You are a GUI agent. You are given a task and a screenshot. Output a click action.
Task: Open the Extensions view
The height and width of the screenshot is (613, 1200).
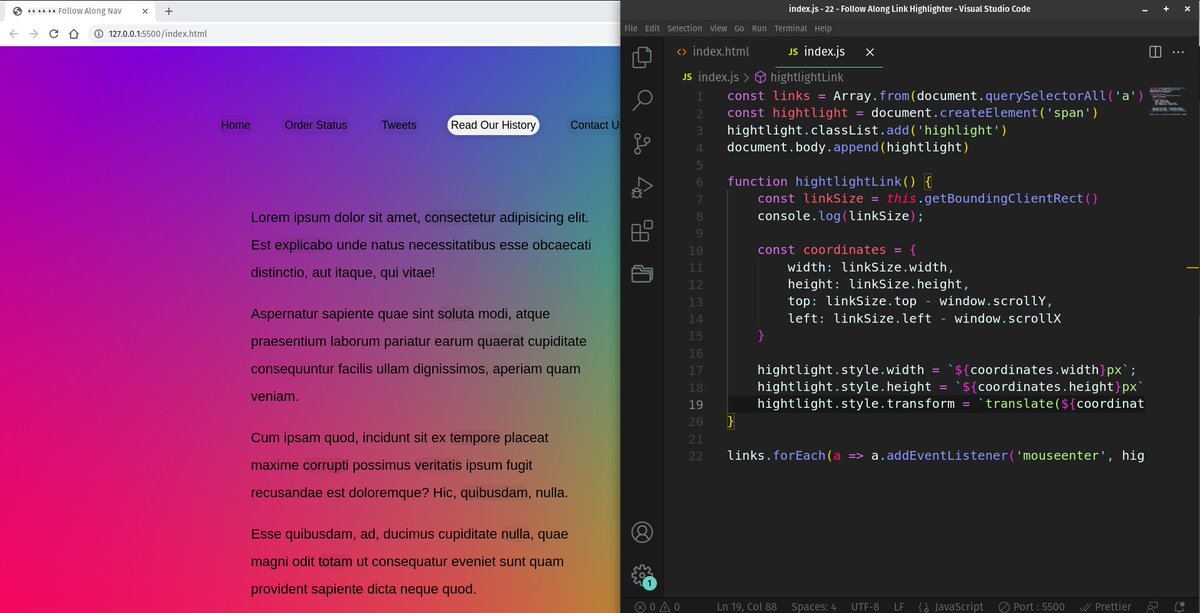tap(642, 231)
